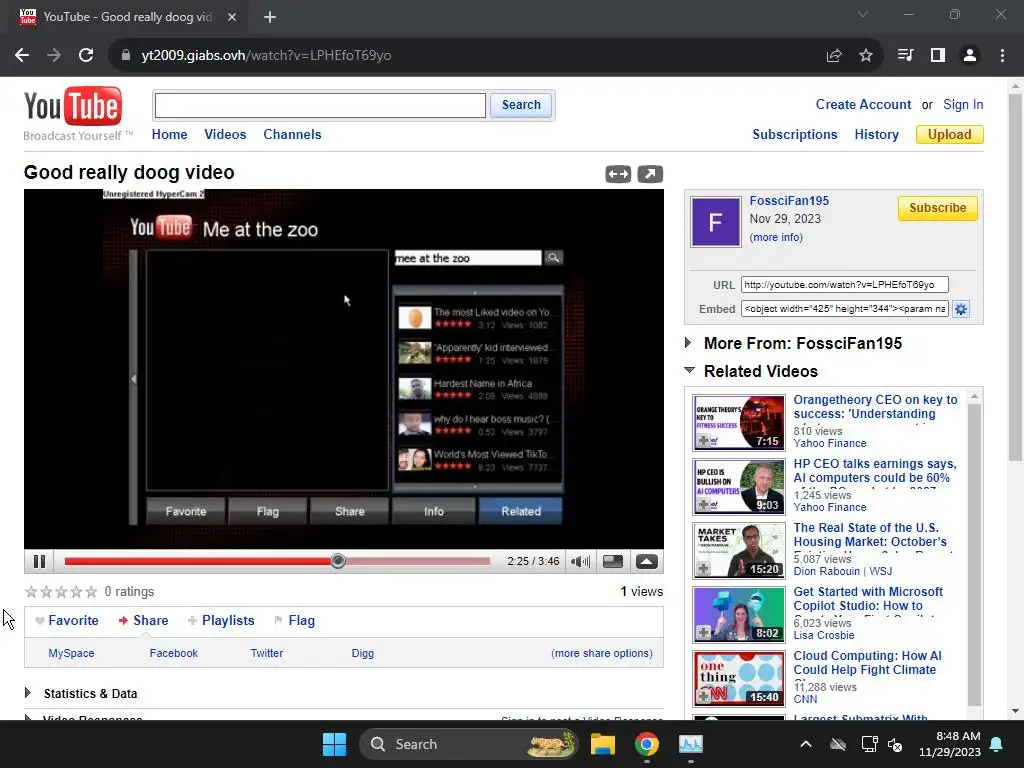
Task: Click (more info) under channel name
Action: pos(776,237)
